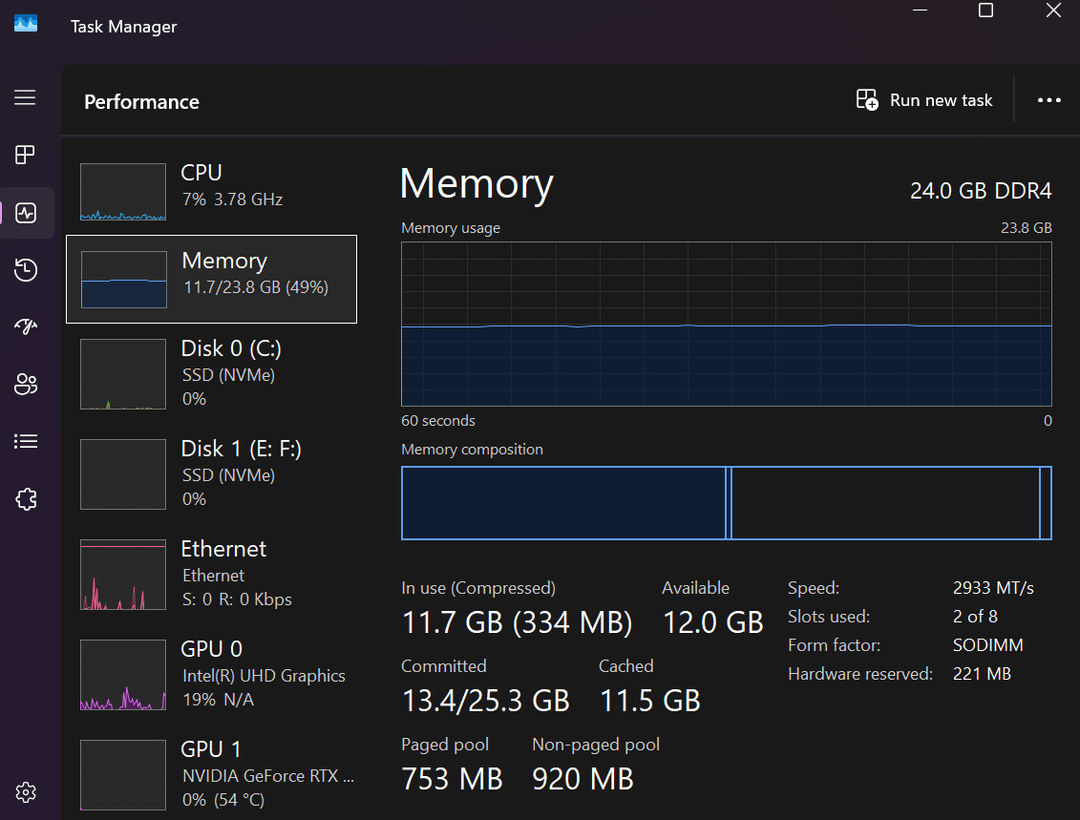Select CPU performance item
Image resolution: width=1080 pixels, height=820 pixels.
click(211, 191)
